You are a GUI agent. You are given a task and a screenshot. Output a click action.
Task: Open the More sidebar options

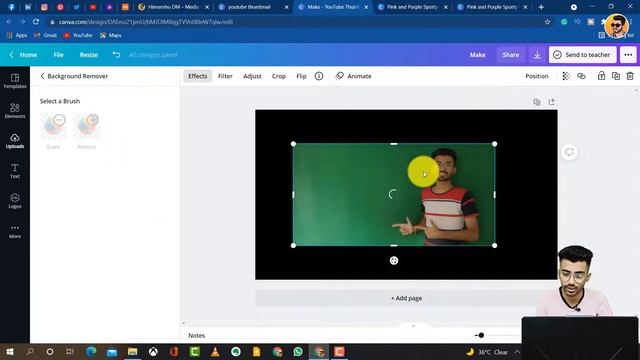click(15, 231)
